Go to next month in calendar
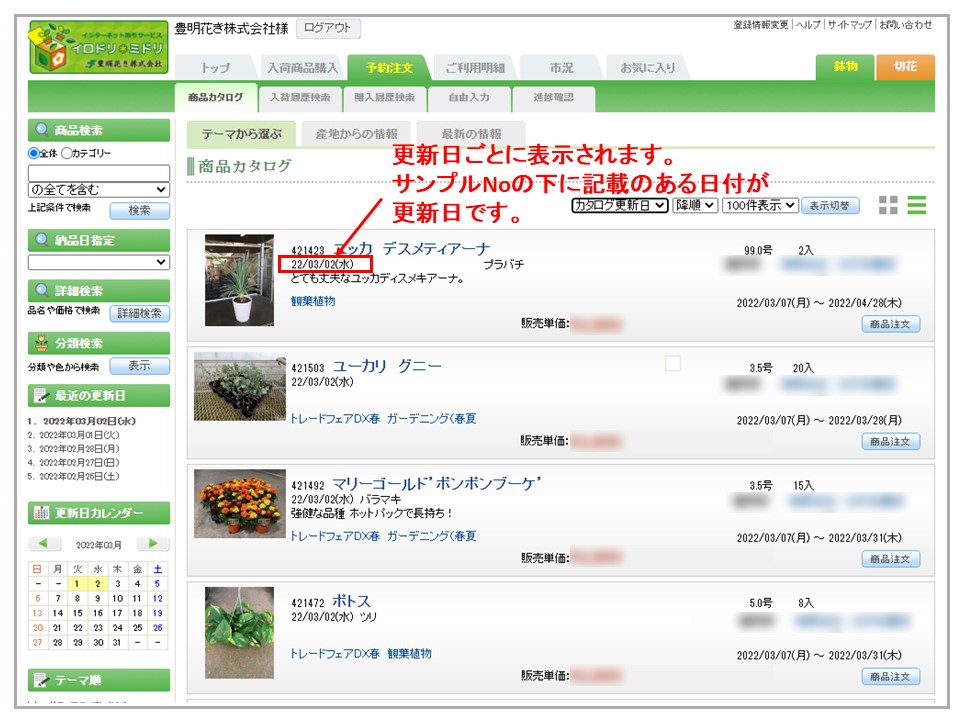The image size is (960, 720). [x=152, y=544]
